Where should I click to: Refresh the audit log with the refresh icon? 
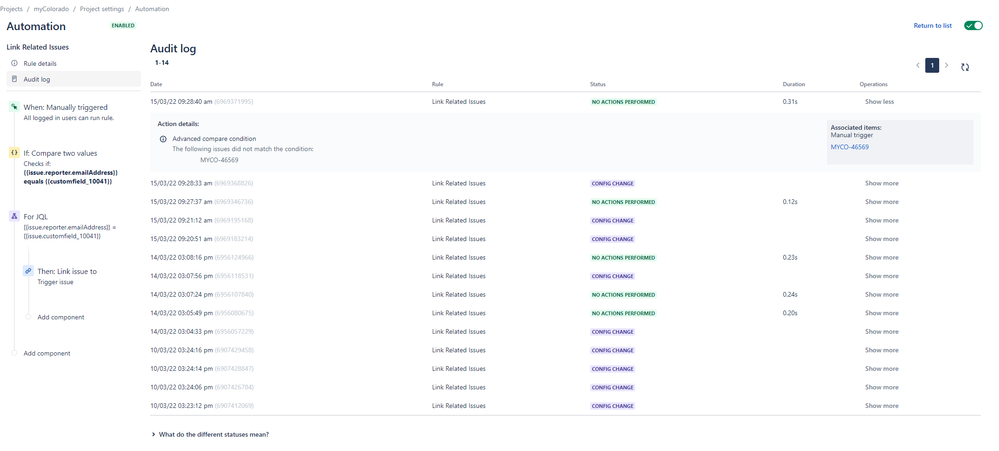point(965,66)
